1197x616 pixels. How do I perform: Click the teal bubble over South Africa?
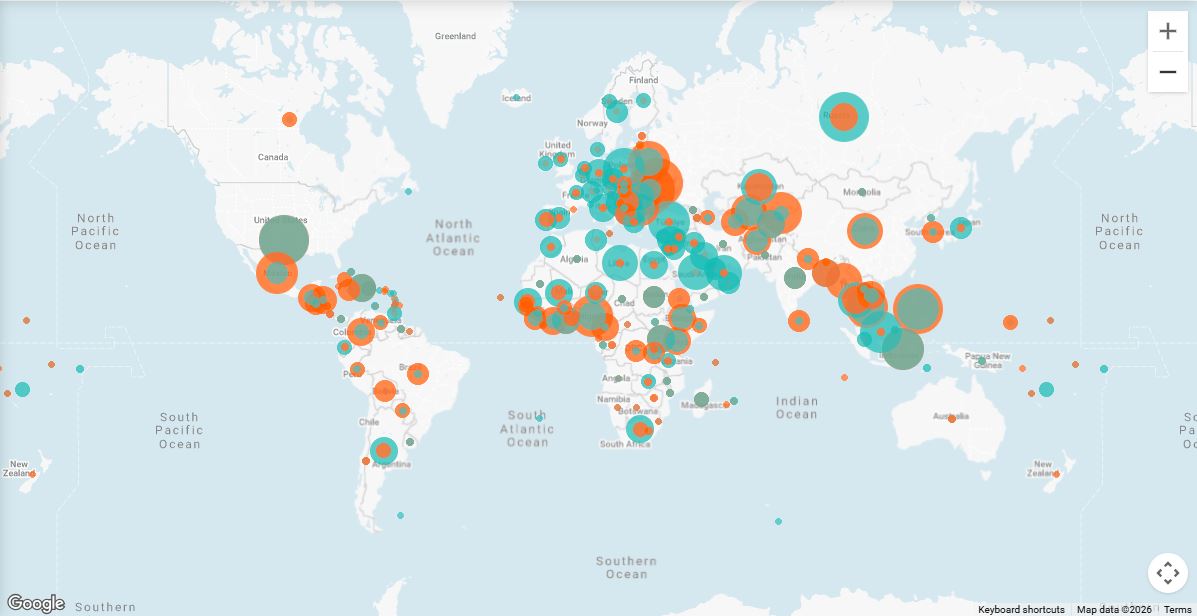click(639, 430)
